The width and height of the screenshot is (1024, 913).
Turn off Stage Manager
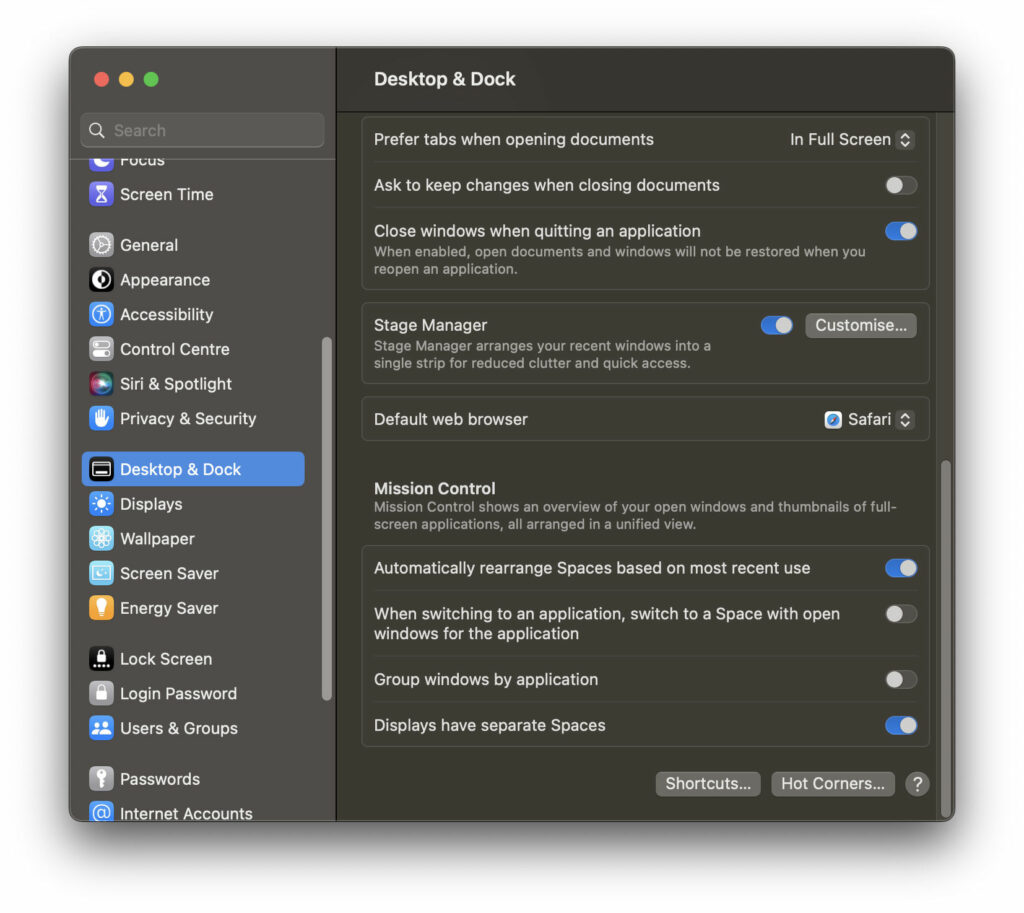[777, 325]
